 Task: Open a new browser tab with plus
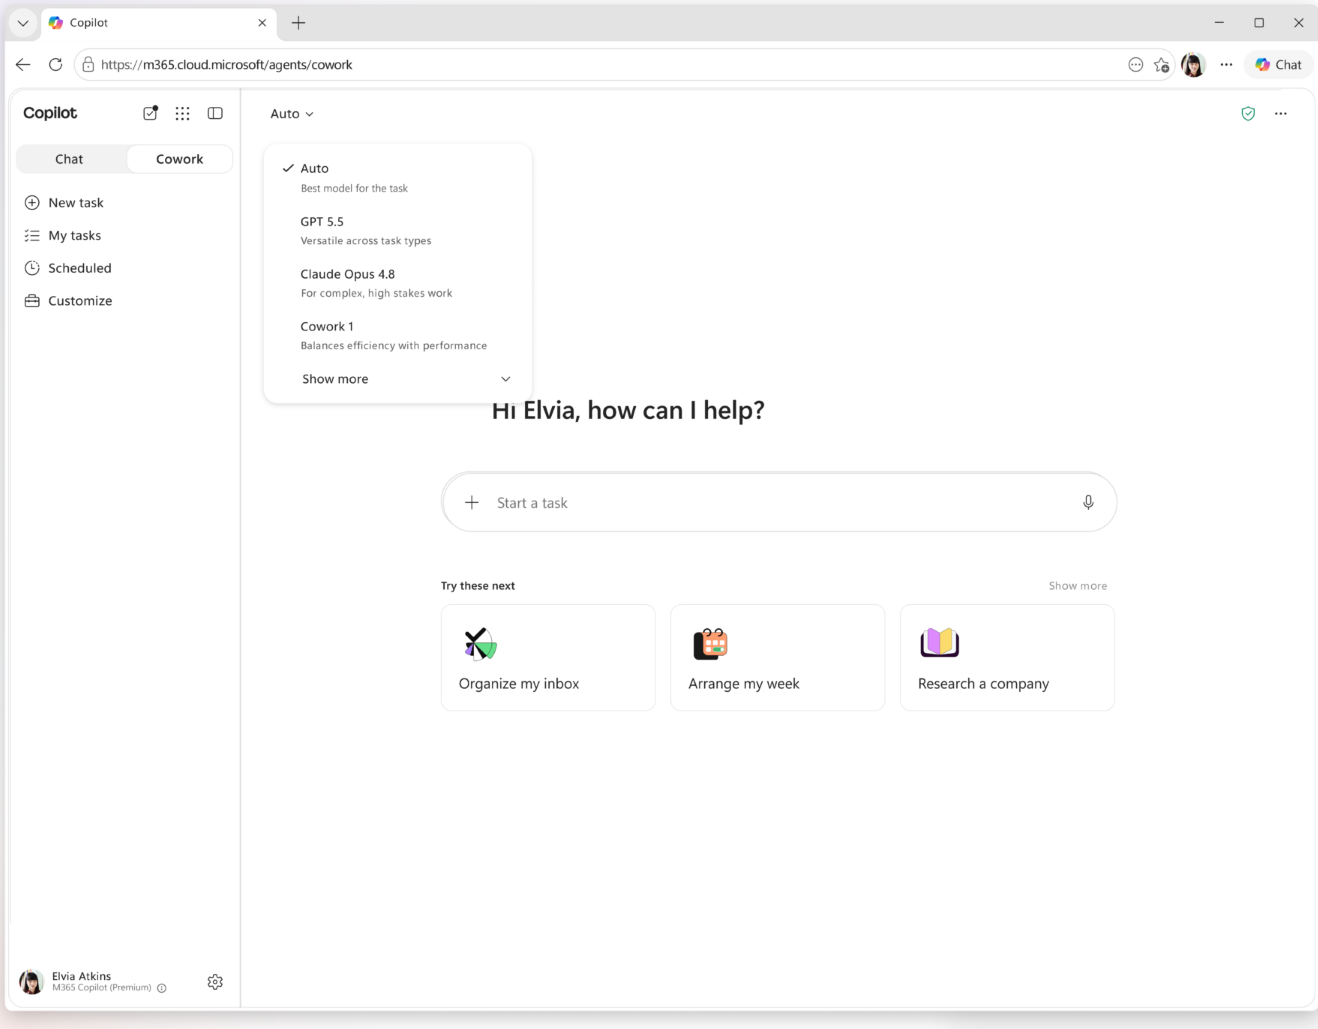298,22
